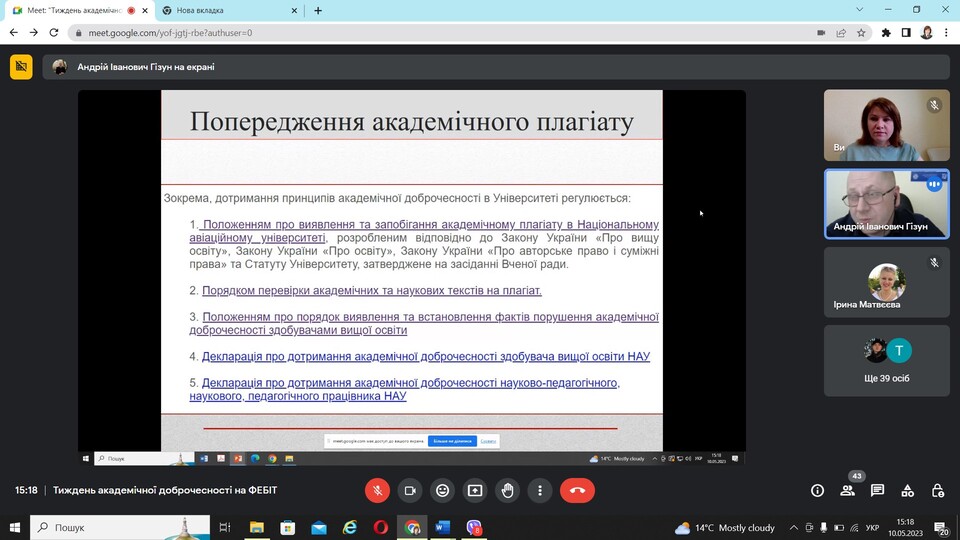Unmute the microphone in Meet
This screenshot has width=960, height=540.
[x=377, y=490]
